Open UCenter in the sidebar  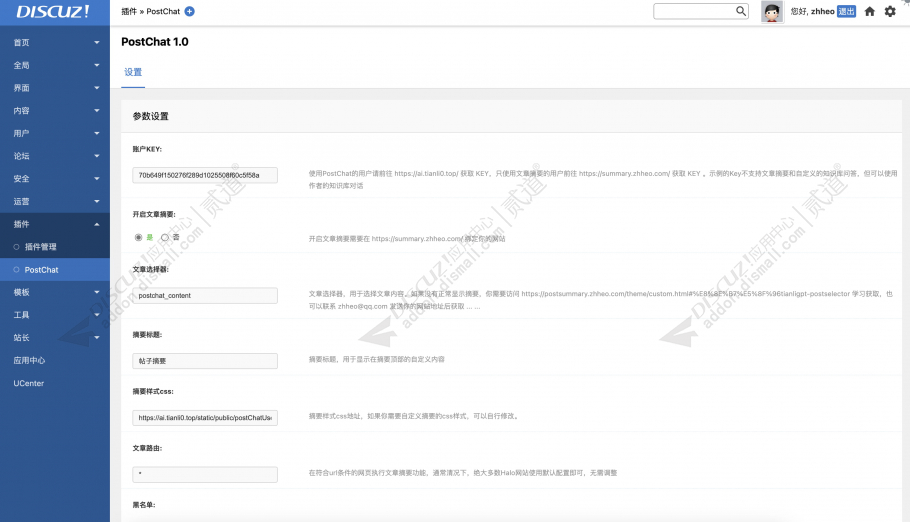click(55, 383)
